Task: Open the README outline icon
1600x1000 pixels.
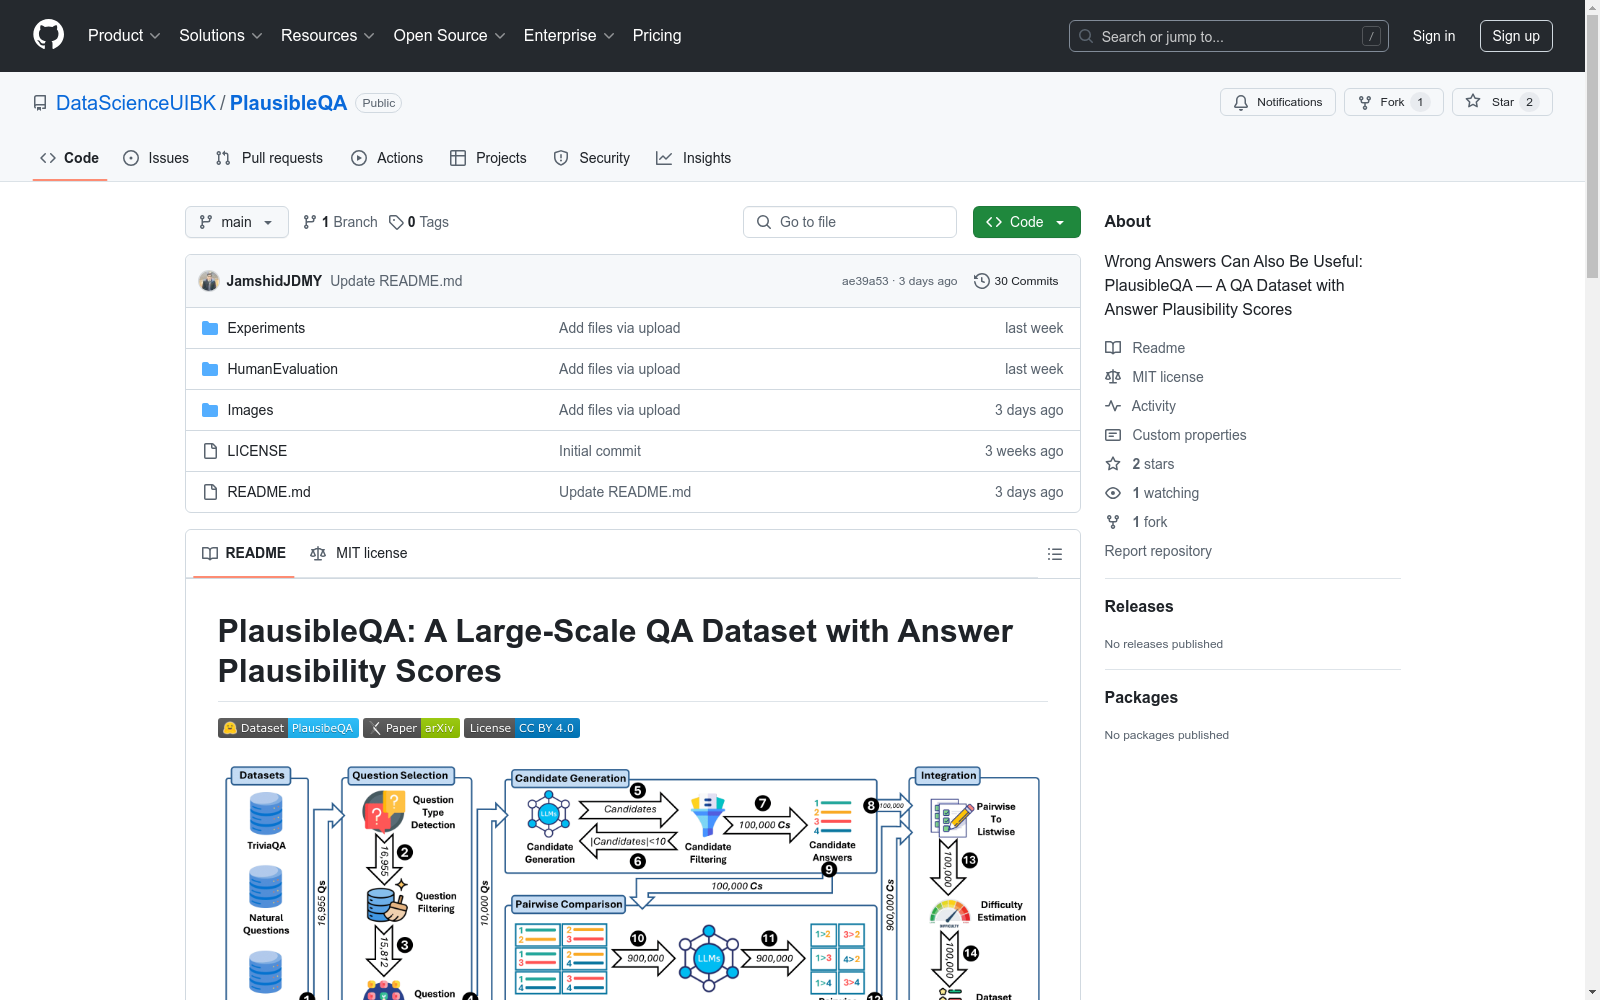Action: [1054, 554]
